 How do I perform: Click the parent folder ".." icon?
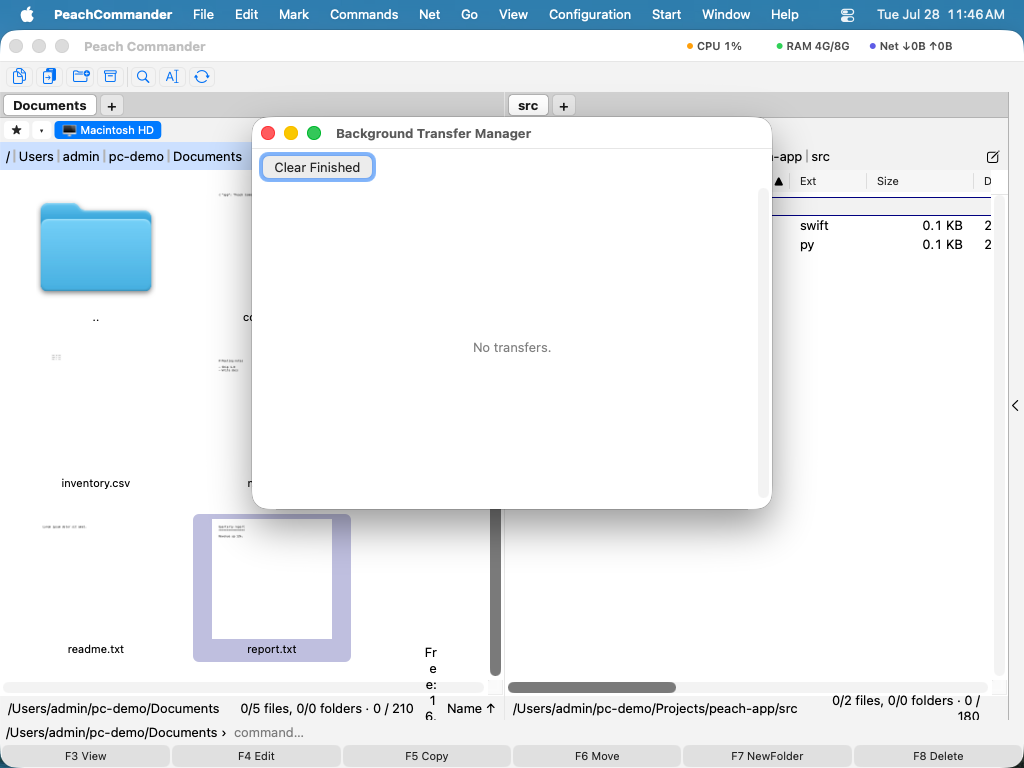[96, 248]
